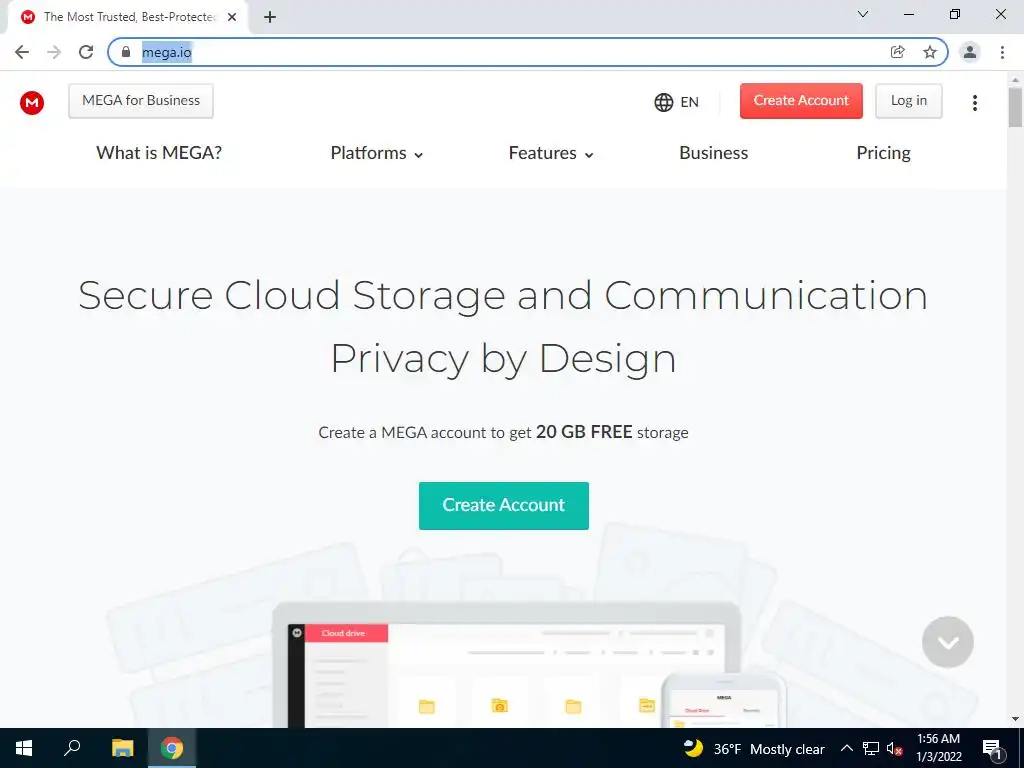
Task: Open Windows taskbar search
Action: [x=72, y=748]
